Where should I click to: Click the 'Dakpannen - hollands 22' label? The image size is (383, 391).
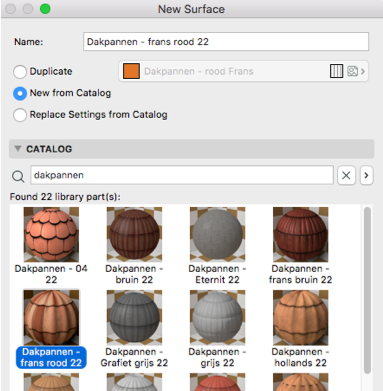300,357
